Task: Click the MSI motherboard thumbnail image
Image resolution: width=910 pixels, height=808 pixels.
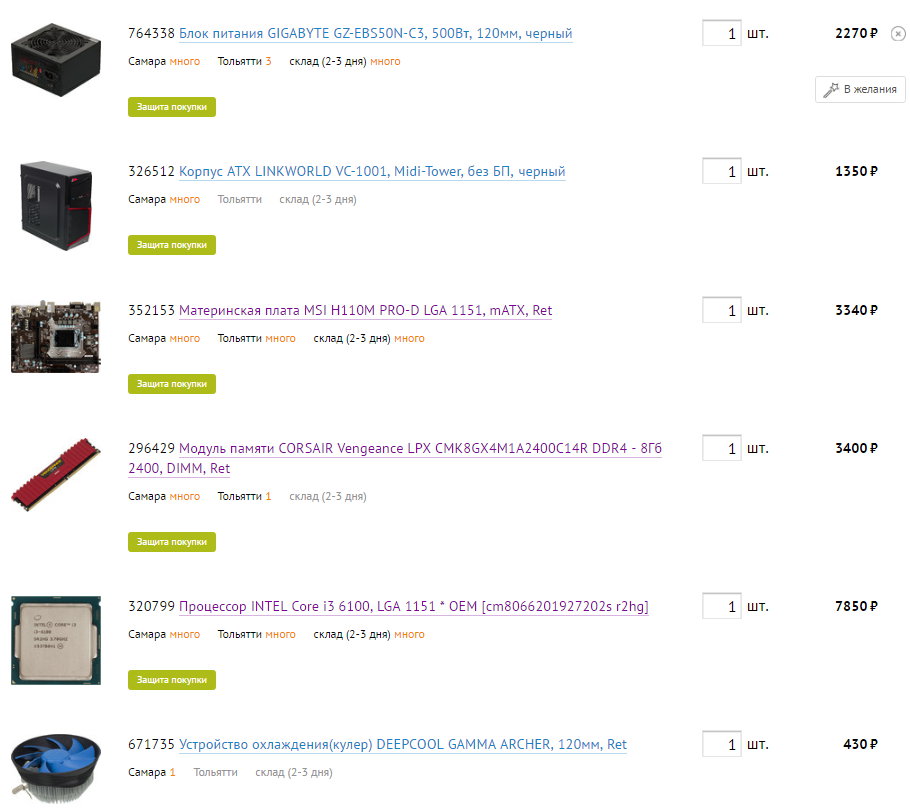Action: (x=56, y=336)
